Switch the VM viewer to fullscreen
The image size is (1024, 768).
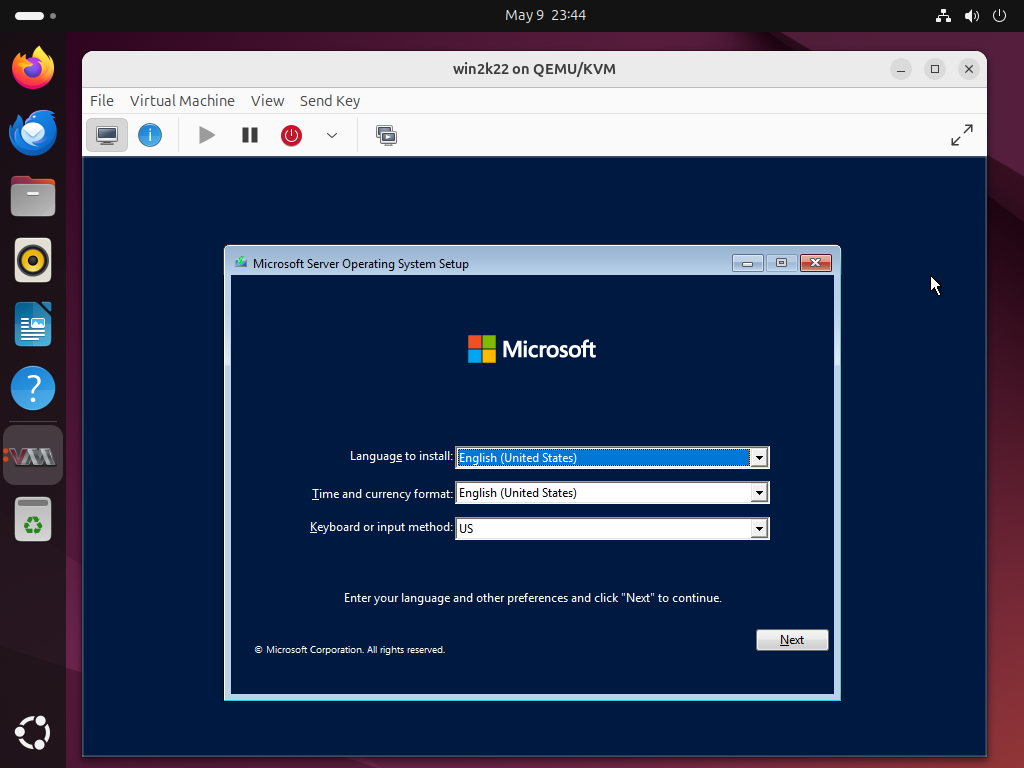[x=961, y=135]
